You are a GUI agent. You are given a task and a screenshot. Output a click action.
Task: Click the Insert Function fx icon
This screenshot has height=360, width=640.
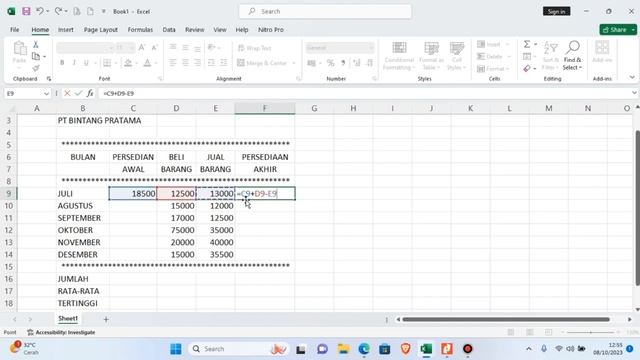[x=90, y=93]
